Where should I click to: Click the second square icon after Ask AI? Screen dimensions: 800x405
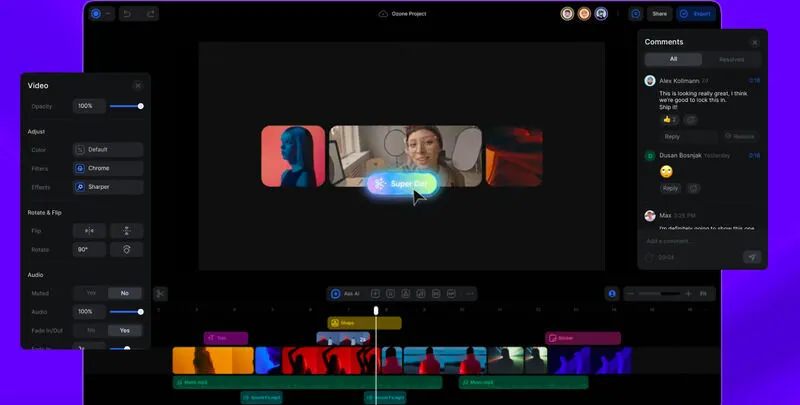click(390, 294)
